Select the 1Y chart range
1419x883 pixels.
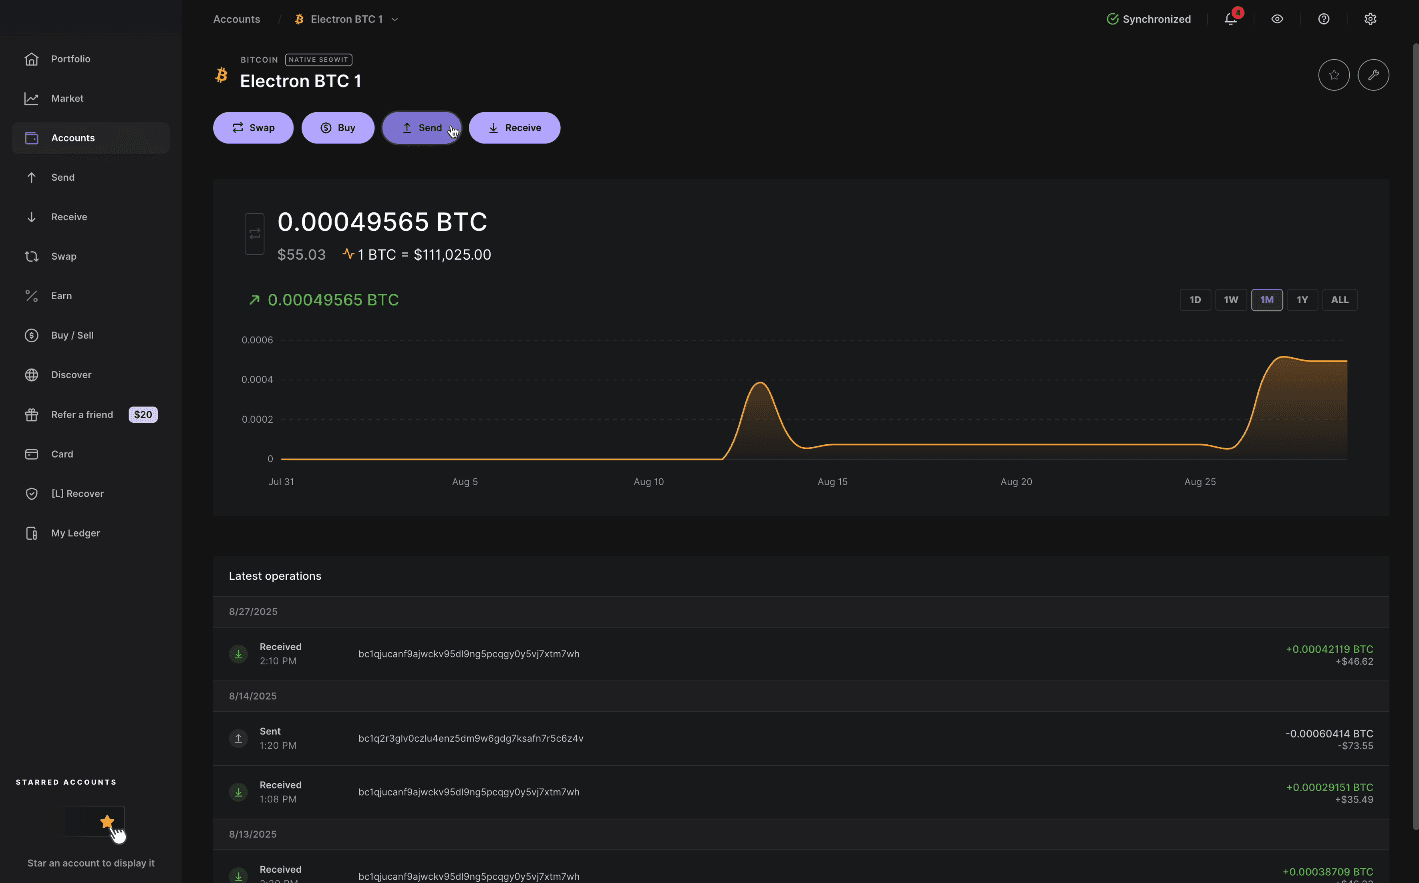coord(1302,300)
